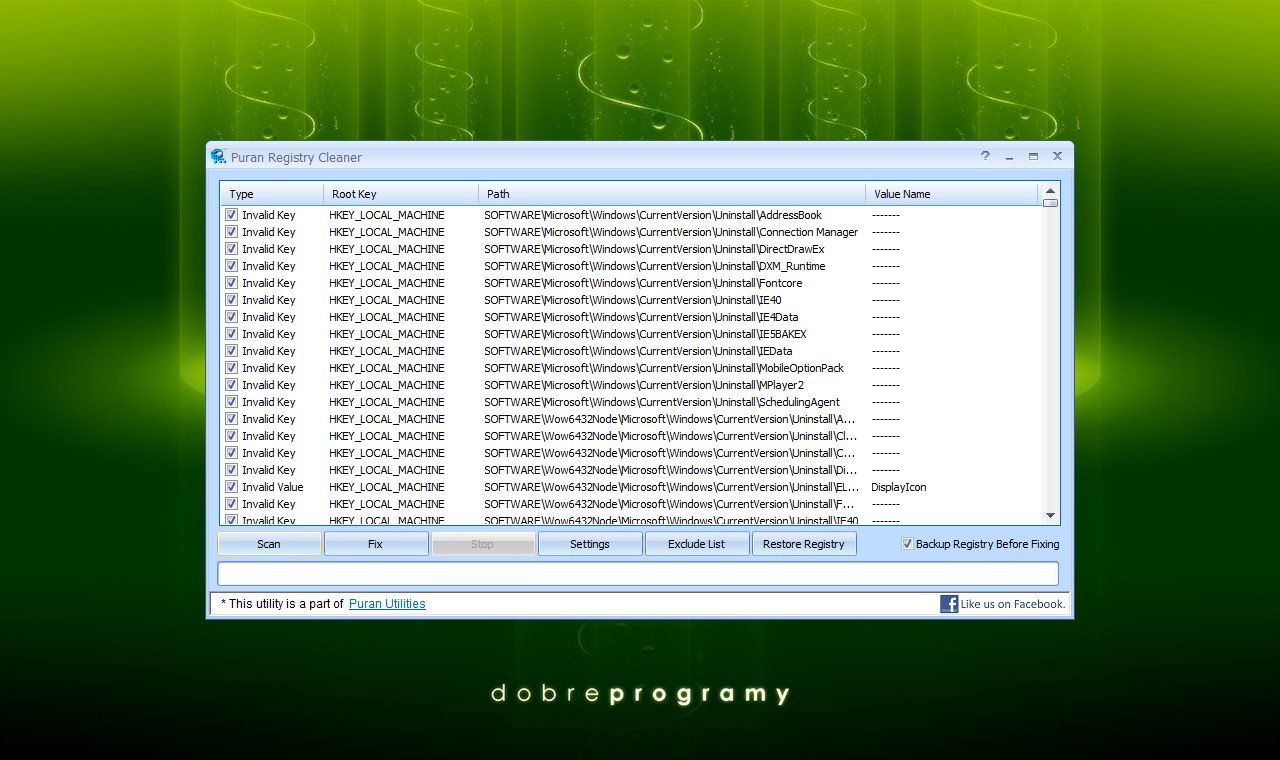Click the Restore Registry button
Image resolution: width=1280 pixels, height=760 pixels.
click(x=804, y=544)
